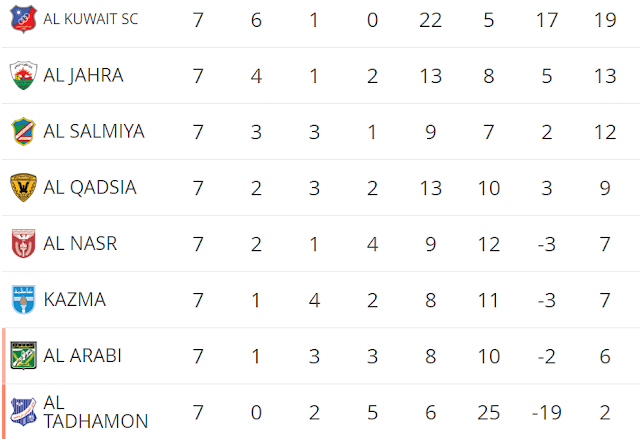Click the Kazma blue club badge
The width and height of the screenshot is (640, 439).
click(x=22, y=299)
